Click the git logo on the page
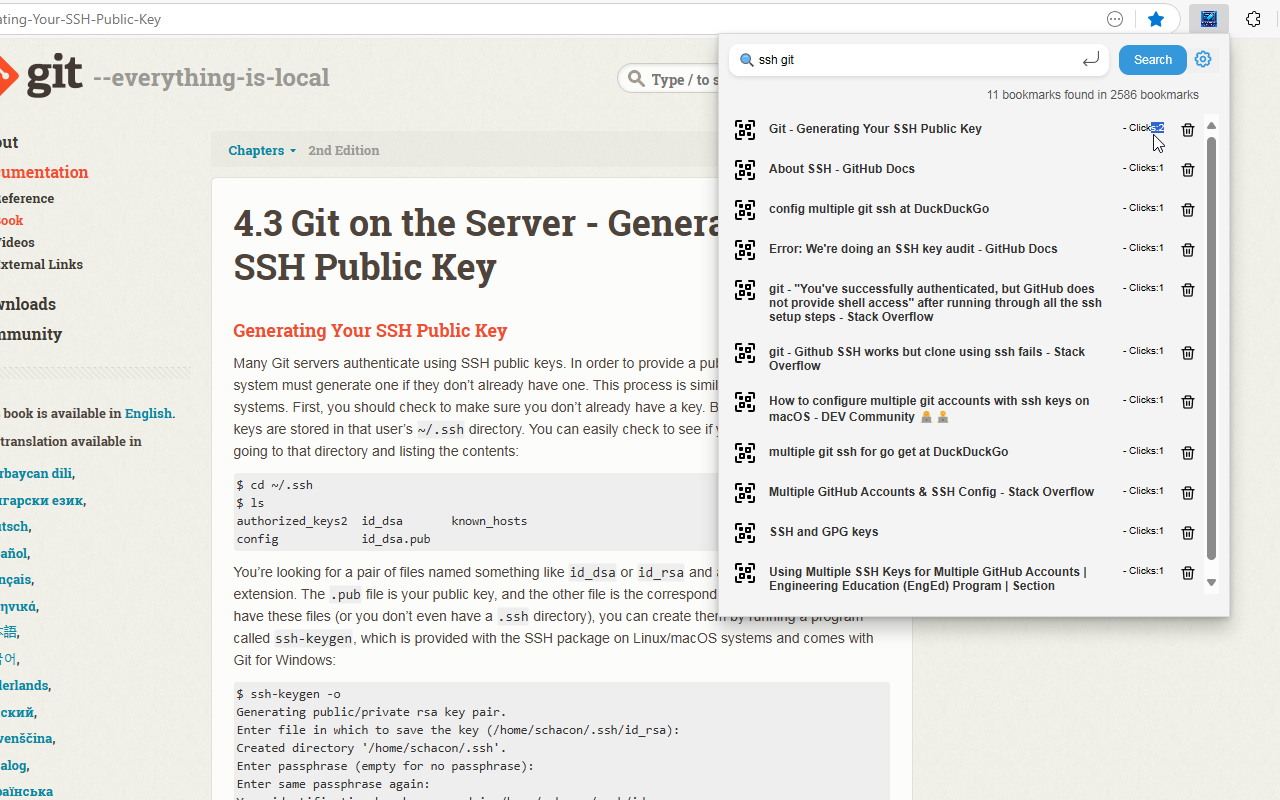Screen dimensions: 1280x800 (x=41, y=76)
